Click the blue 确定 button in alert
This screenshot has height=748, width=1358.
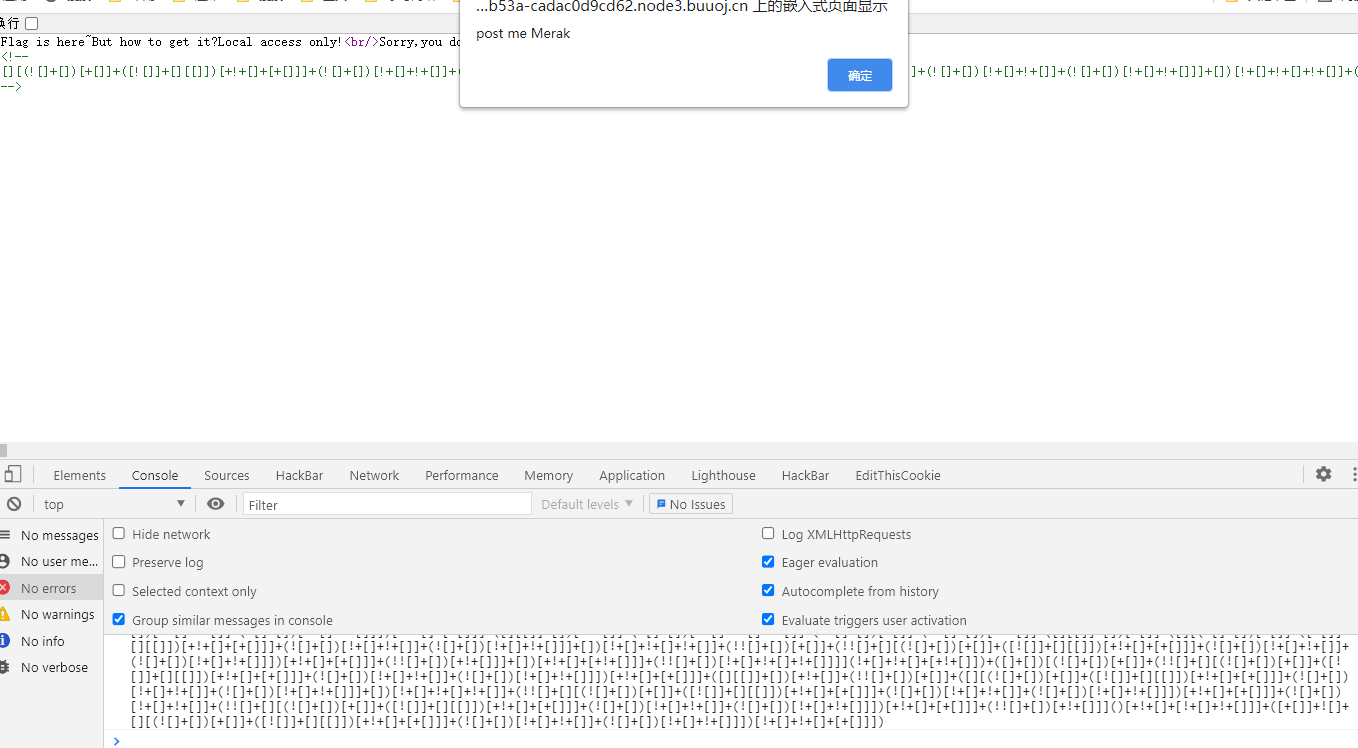pyautogui.click(x=859, y=75)
